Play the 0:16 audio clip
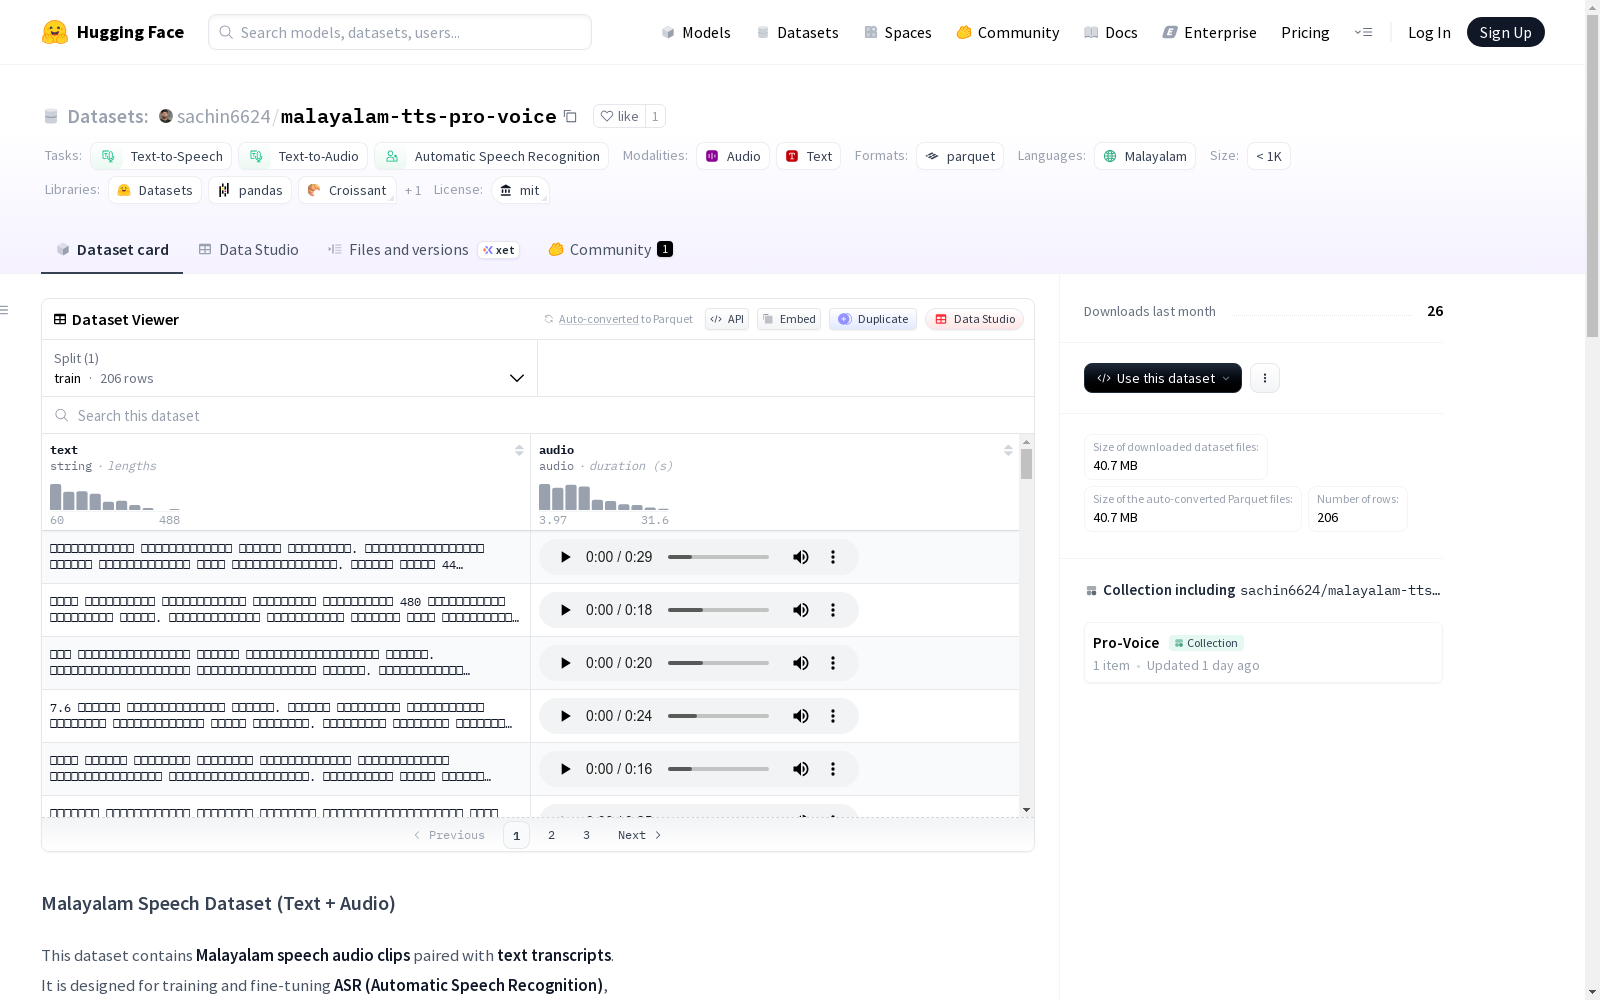 565,769
